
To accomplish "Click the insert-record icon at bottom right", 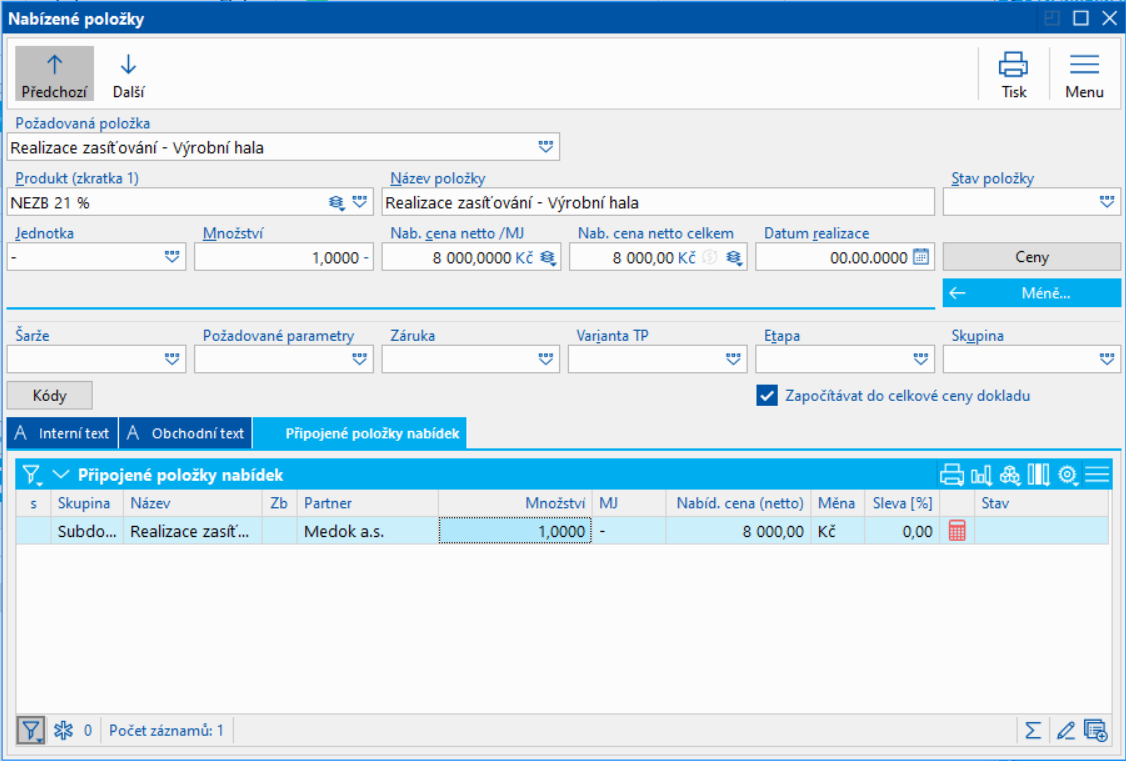I will point(1096,731).
